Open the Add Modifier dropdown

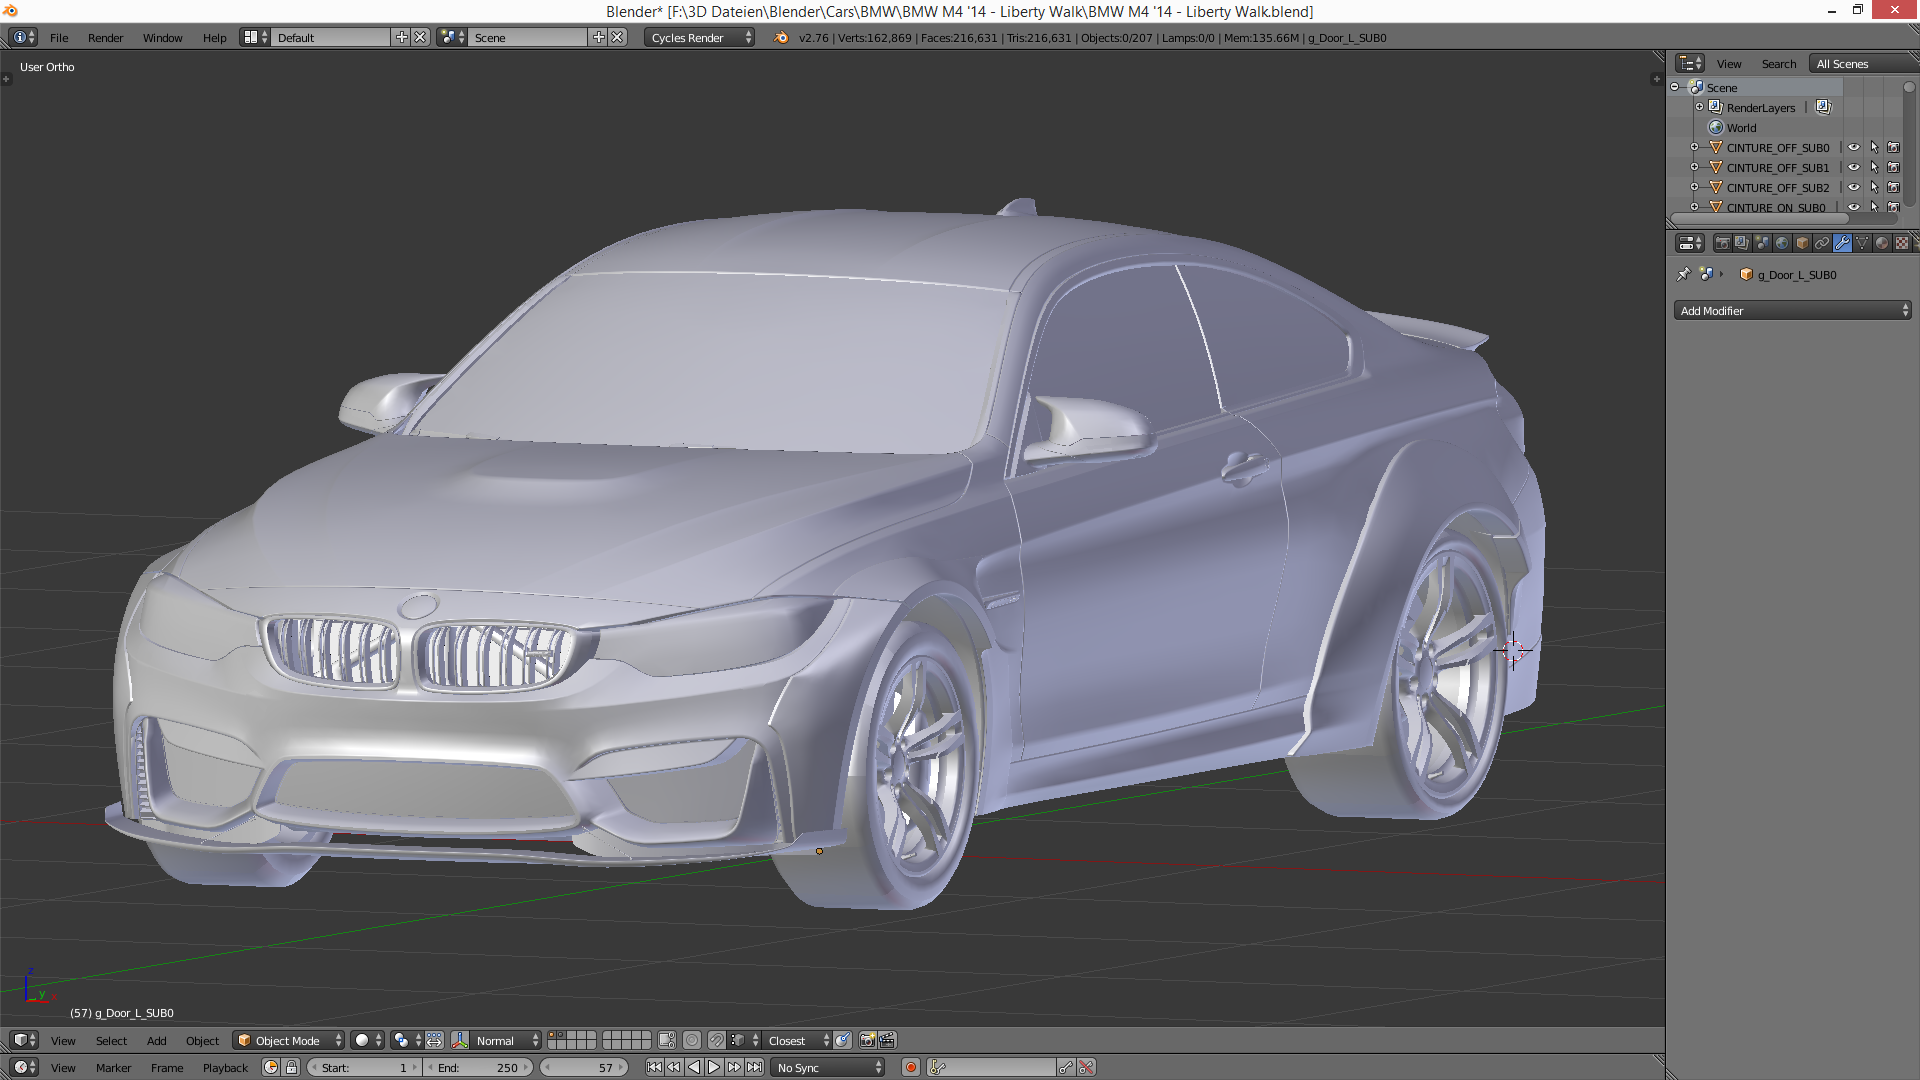[x=1793, y=310]
